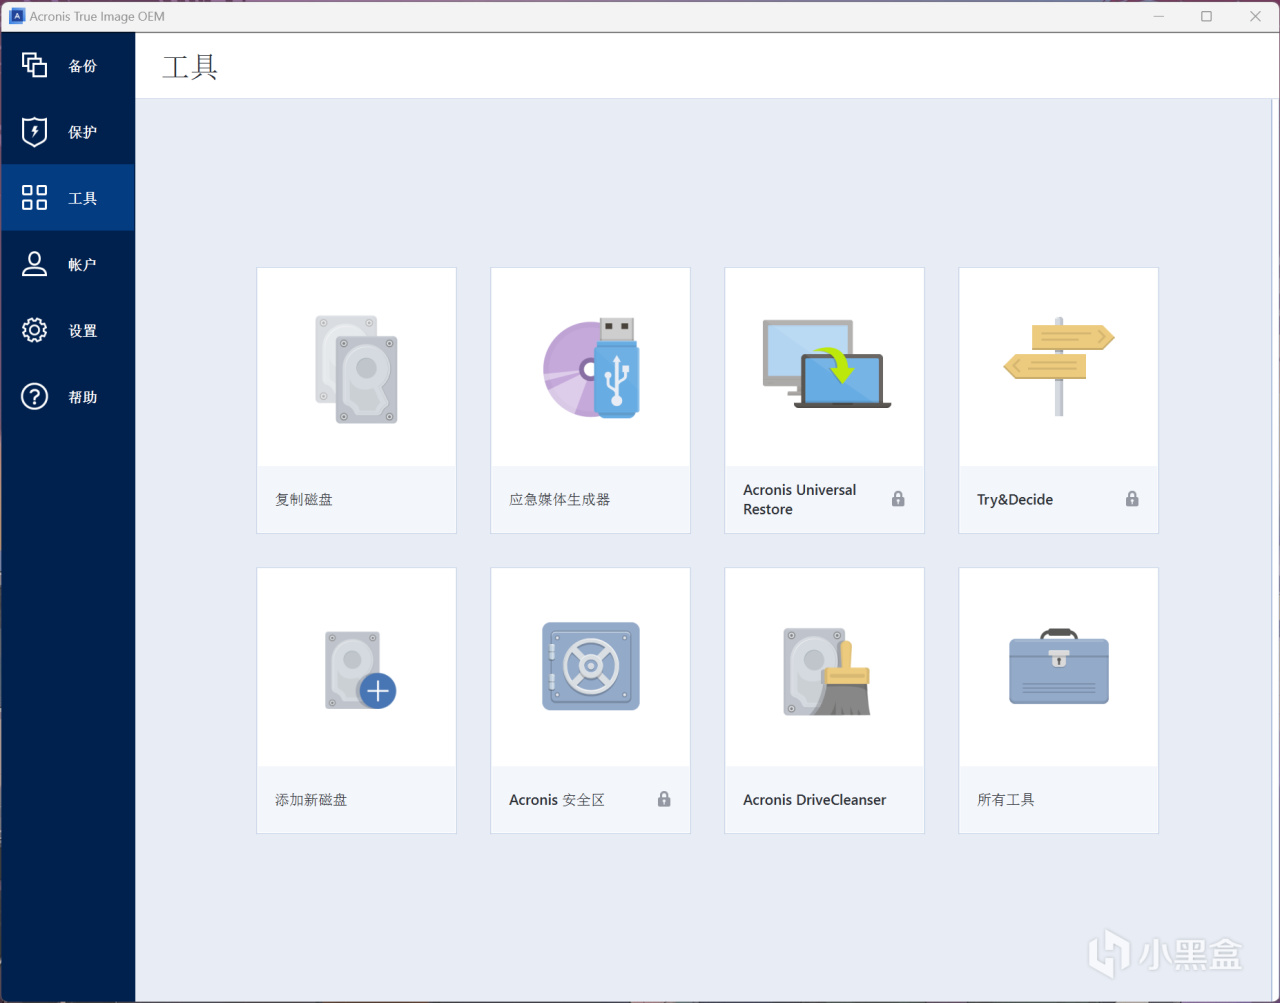Click the shield protection icon in sidebar
The width and height of the screenshot is (1280, 1003).
pos(35,131)
